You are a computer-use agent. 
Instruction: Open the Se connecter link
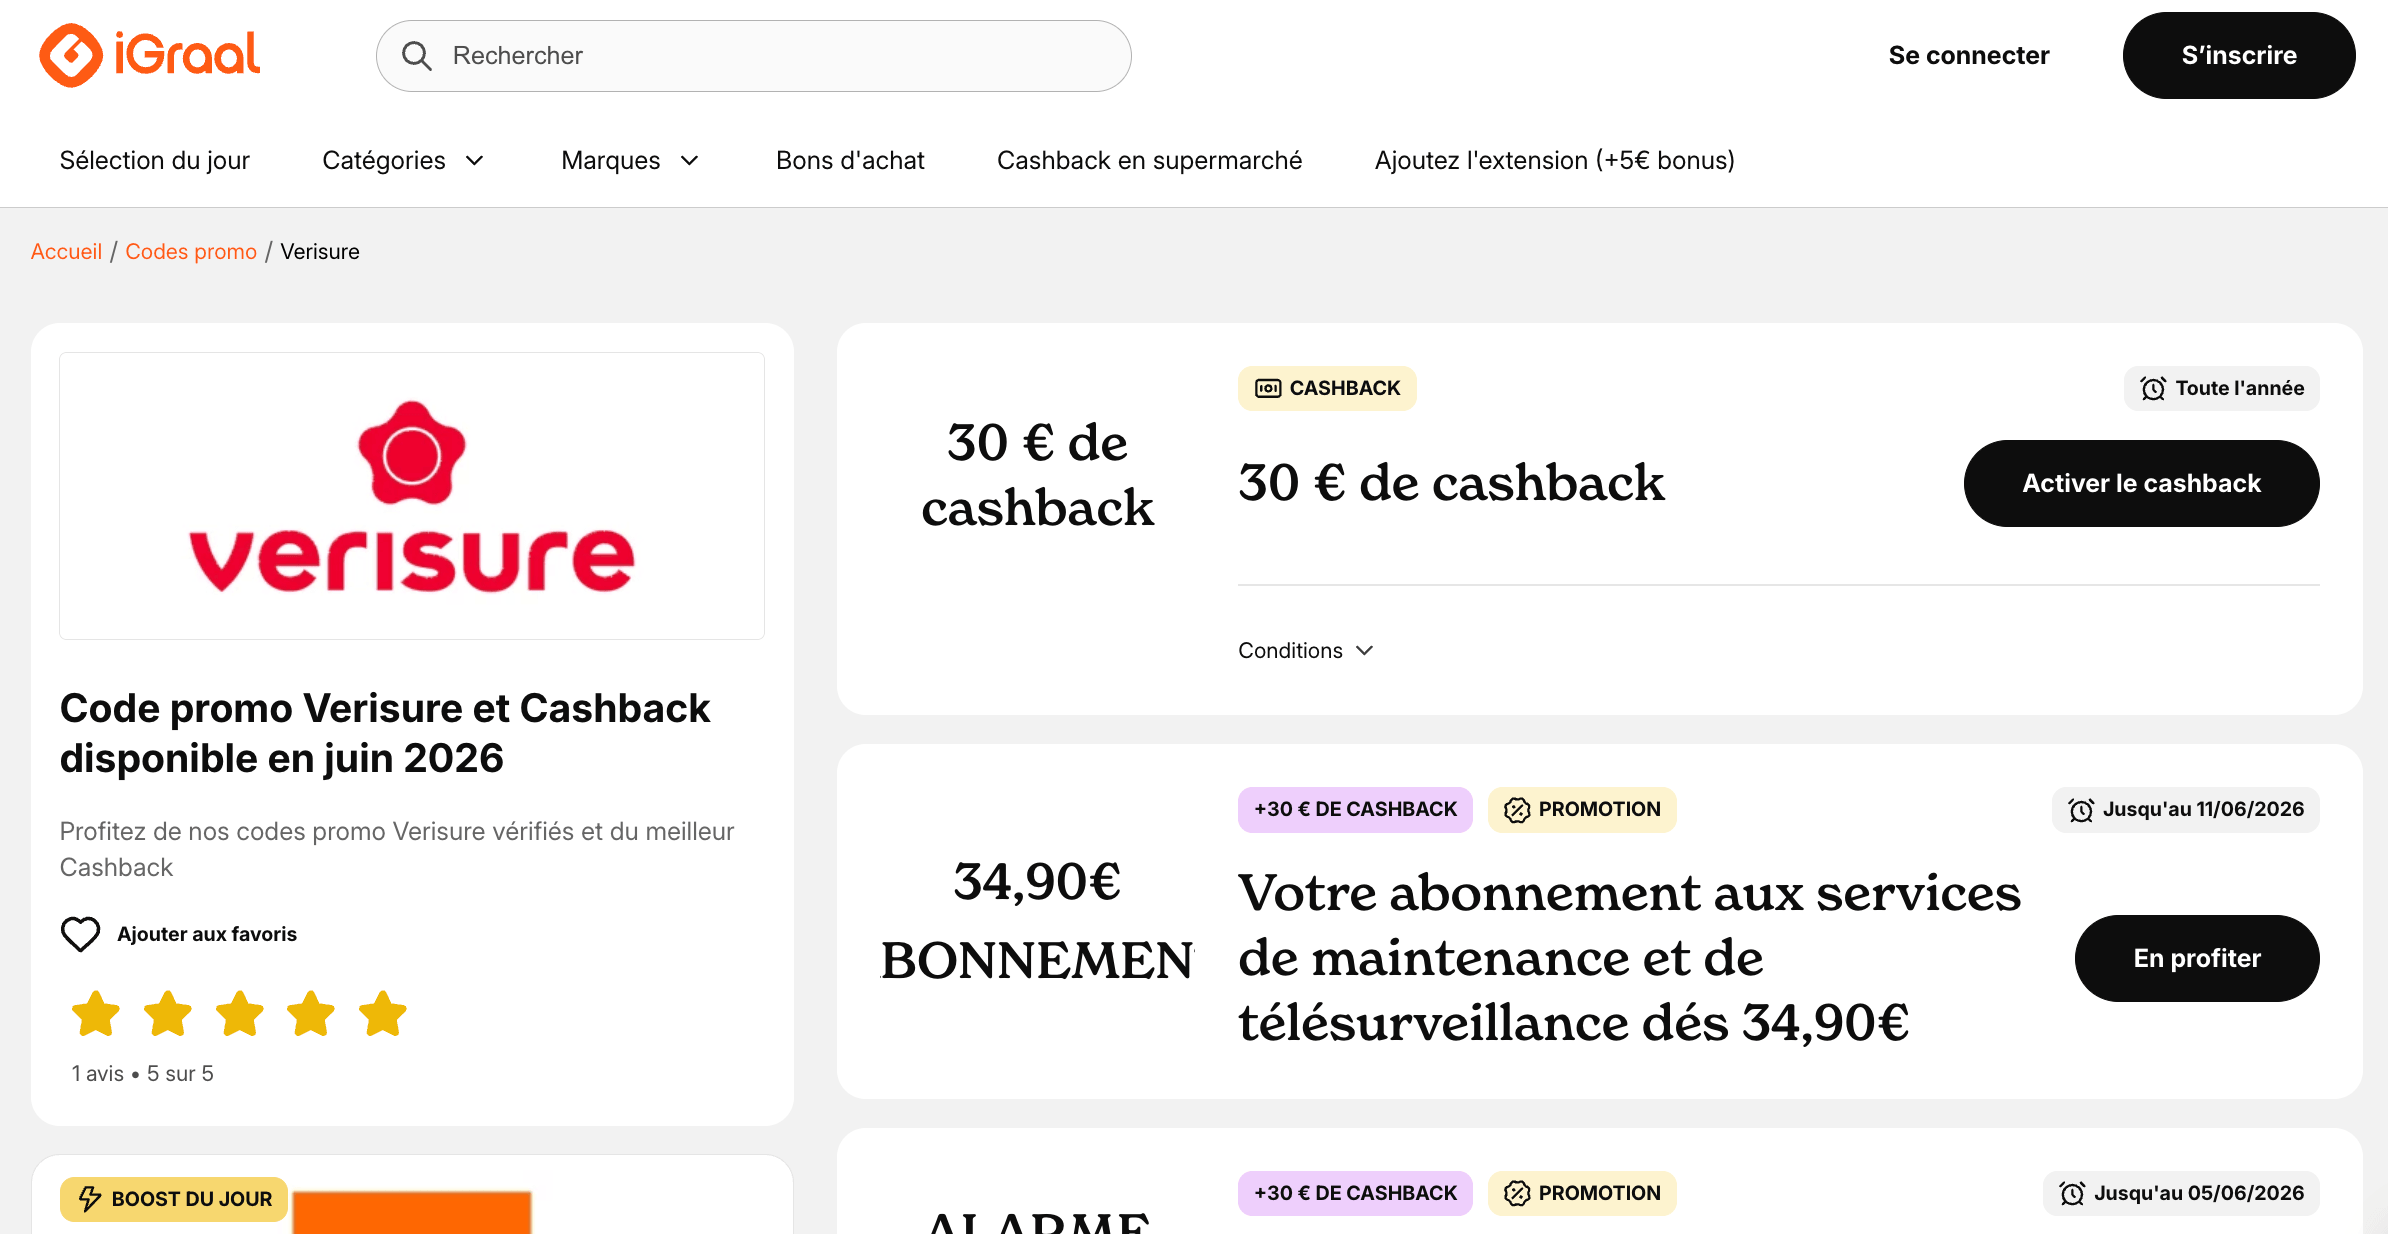click(x=1968, y=55)
